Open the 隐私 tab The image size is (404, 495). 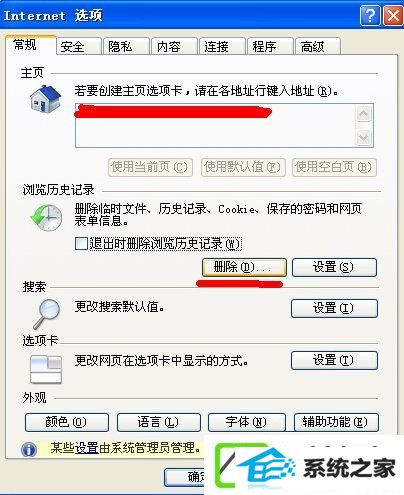point(126,46)
